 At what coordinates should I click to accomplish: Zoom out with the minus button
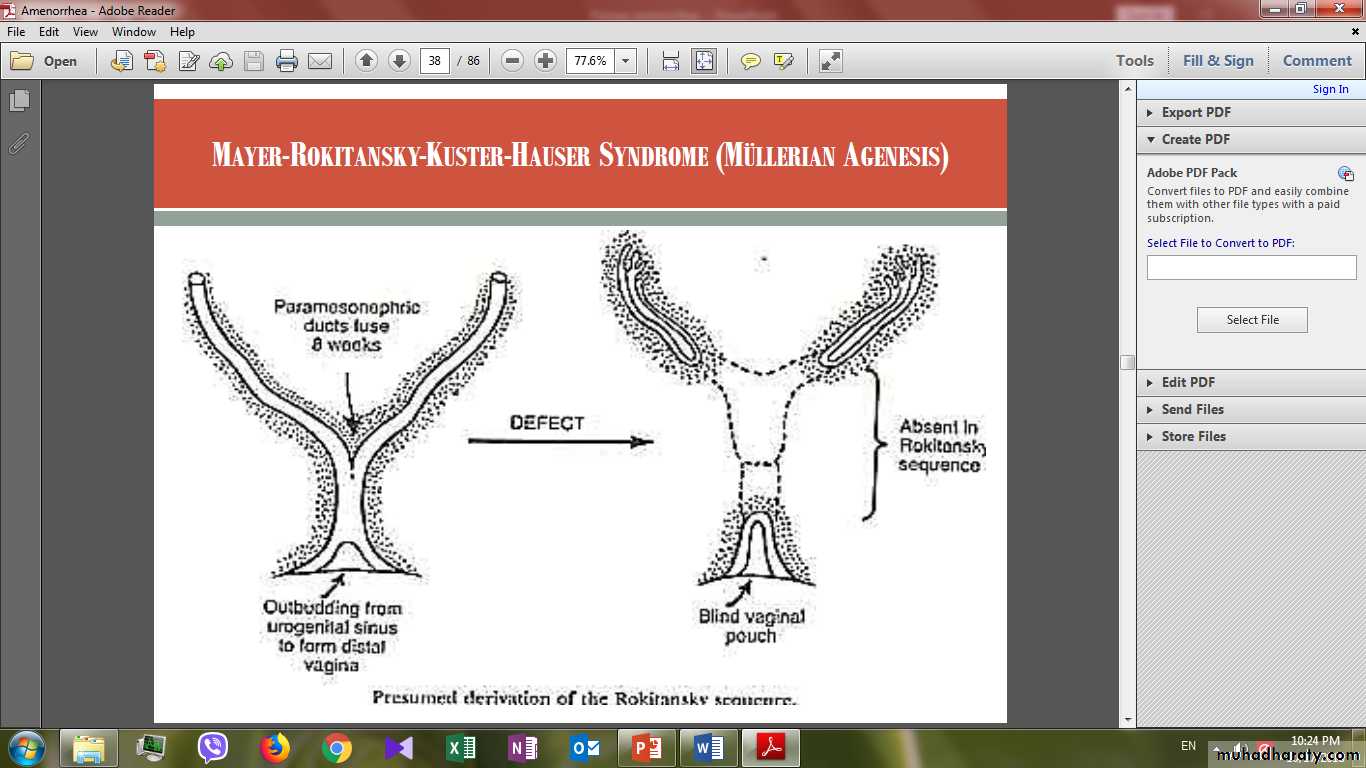point(512,61)
